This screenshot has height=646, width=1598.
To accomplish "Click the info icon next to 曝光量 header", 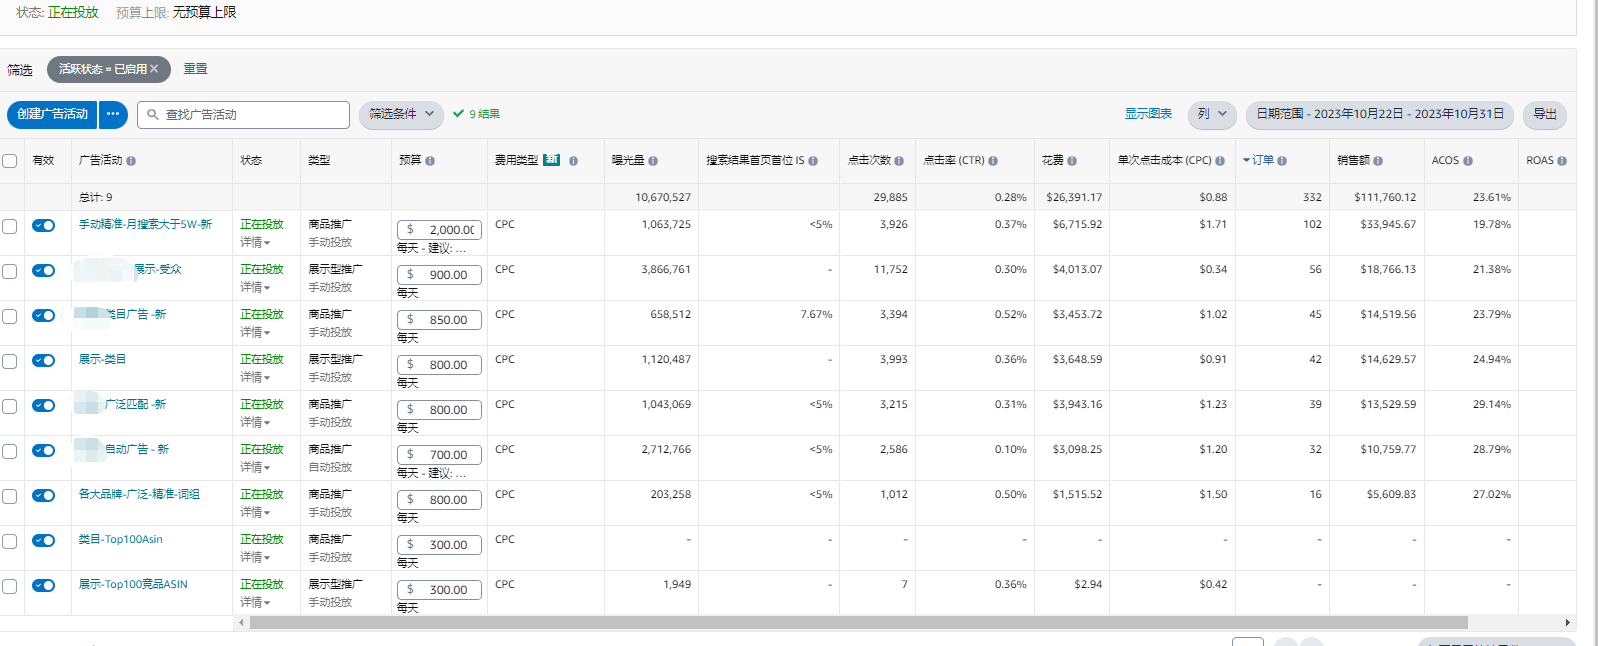I will point(653,161).
